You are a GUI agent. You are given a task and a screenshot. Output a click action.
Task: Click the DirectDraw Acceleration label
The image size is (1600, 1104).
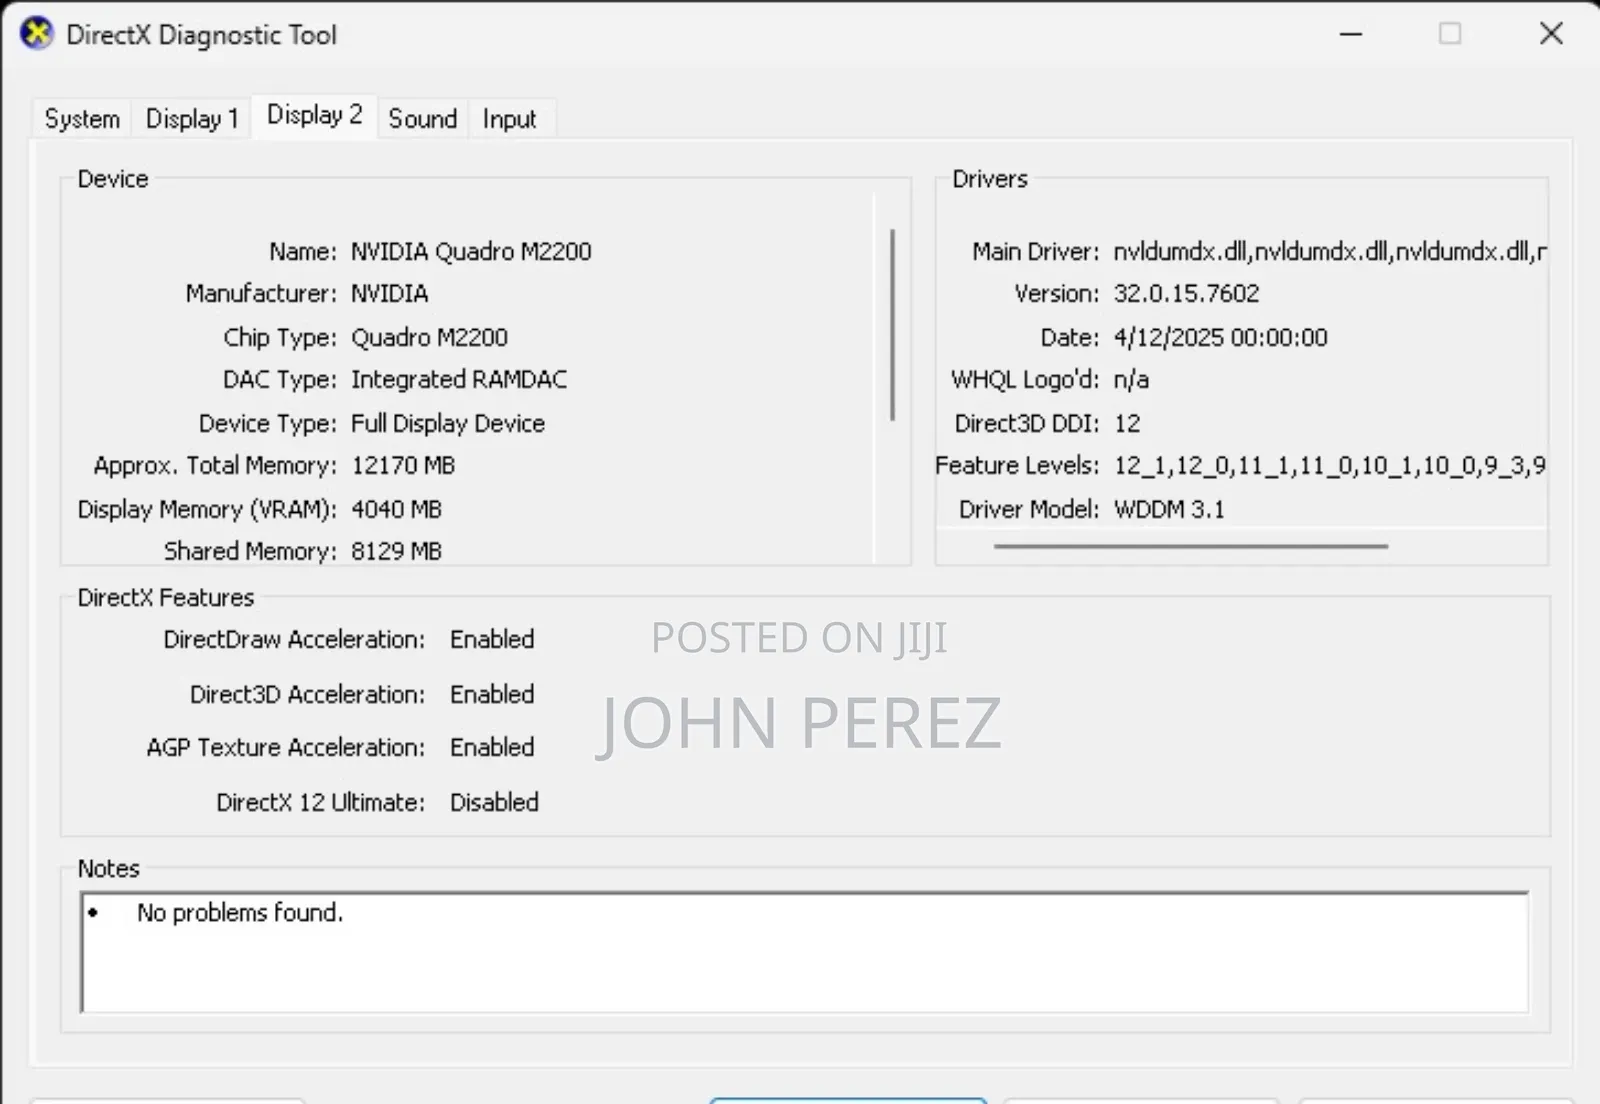coord(294,640)
